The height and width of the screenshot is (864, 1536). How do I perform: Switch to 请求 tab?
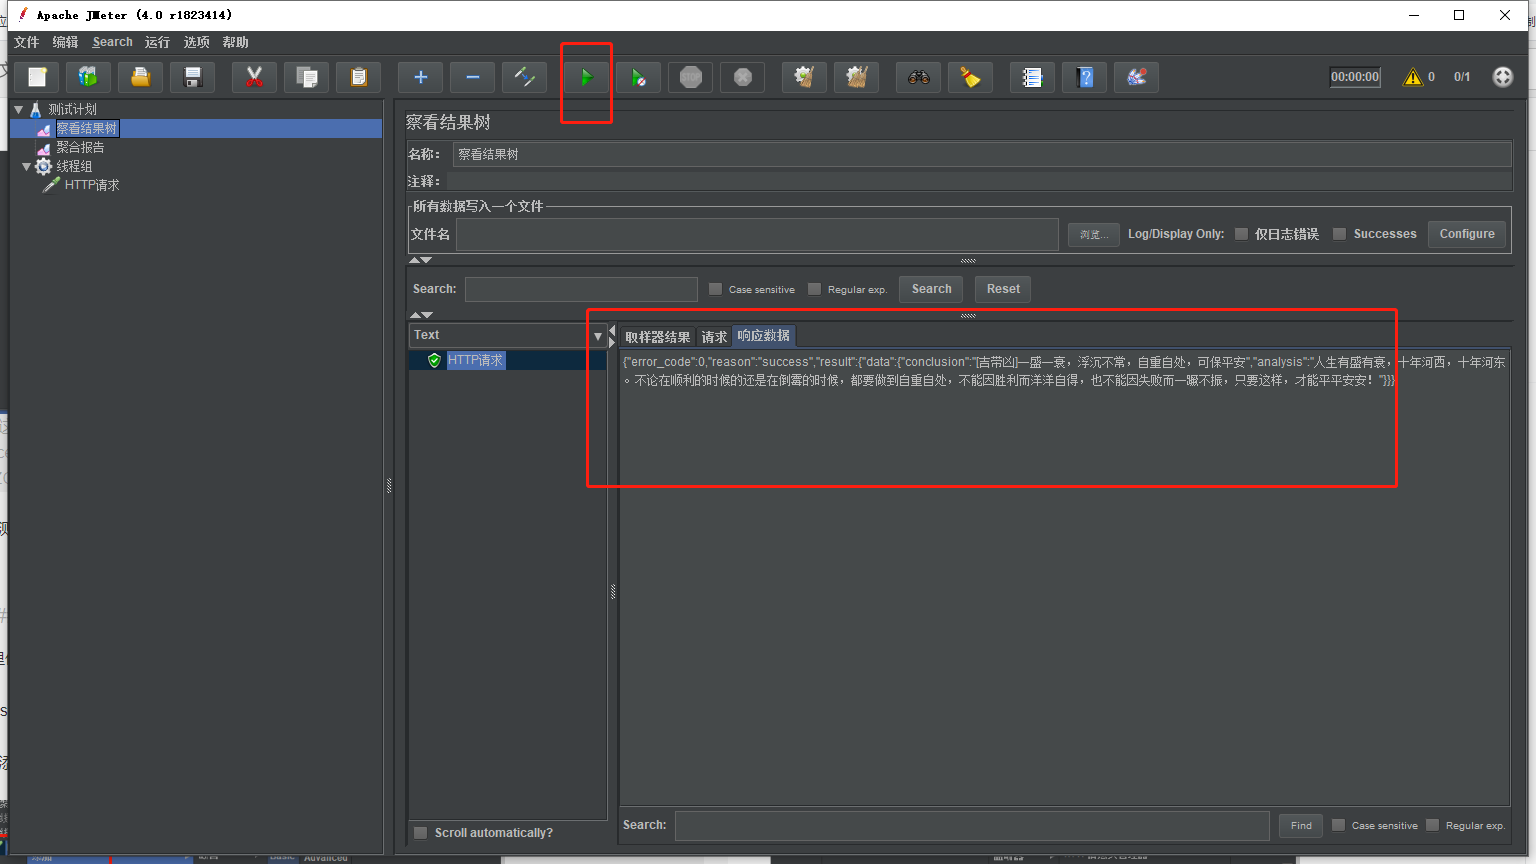point(714,337)
